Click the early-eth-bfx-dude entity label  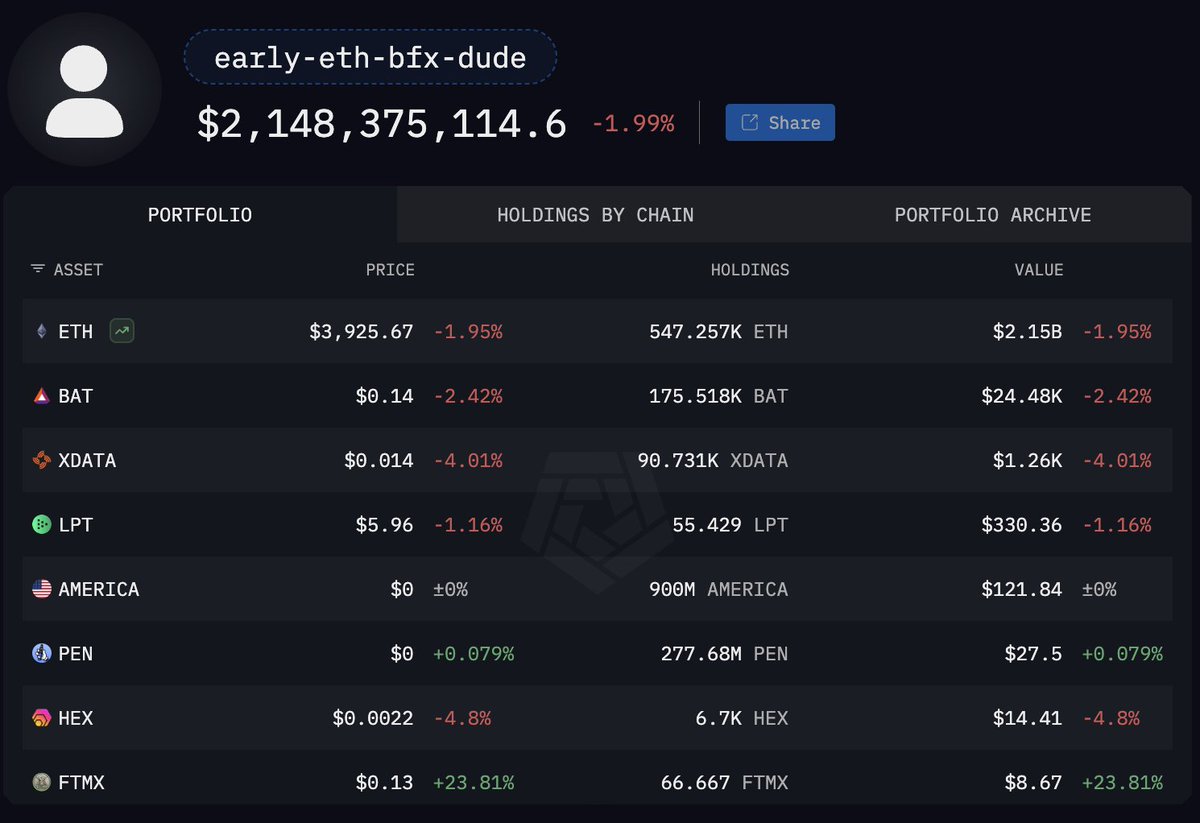pyautogui.click(x=370, y=58)
